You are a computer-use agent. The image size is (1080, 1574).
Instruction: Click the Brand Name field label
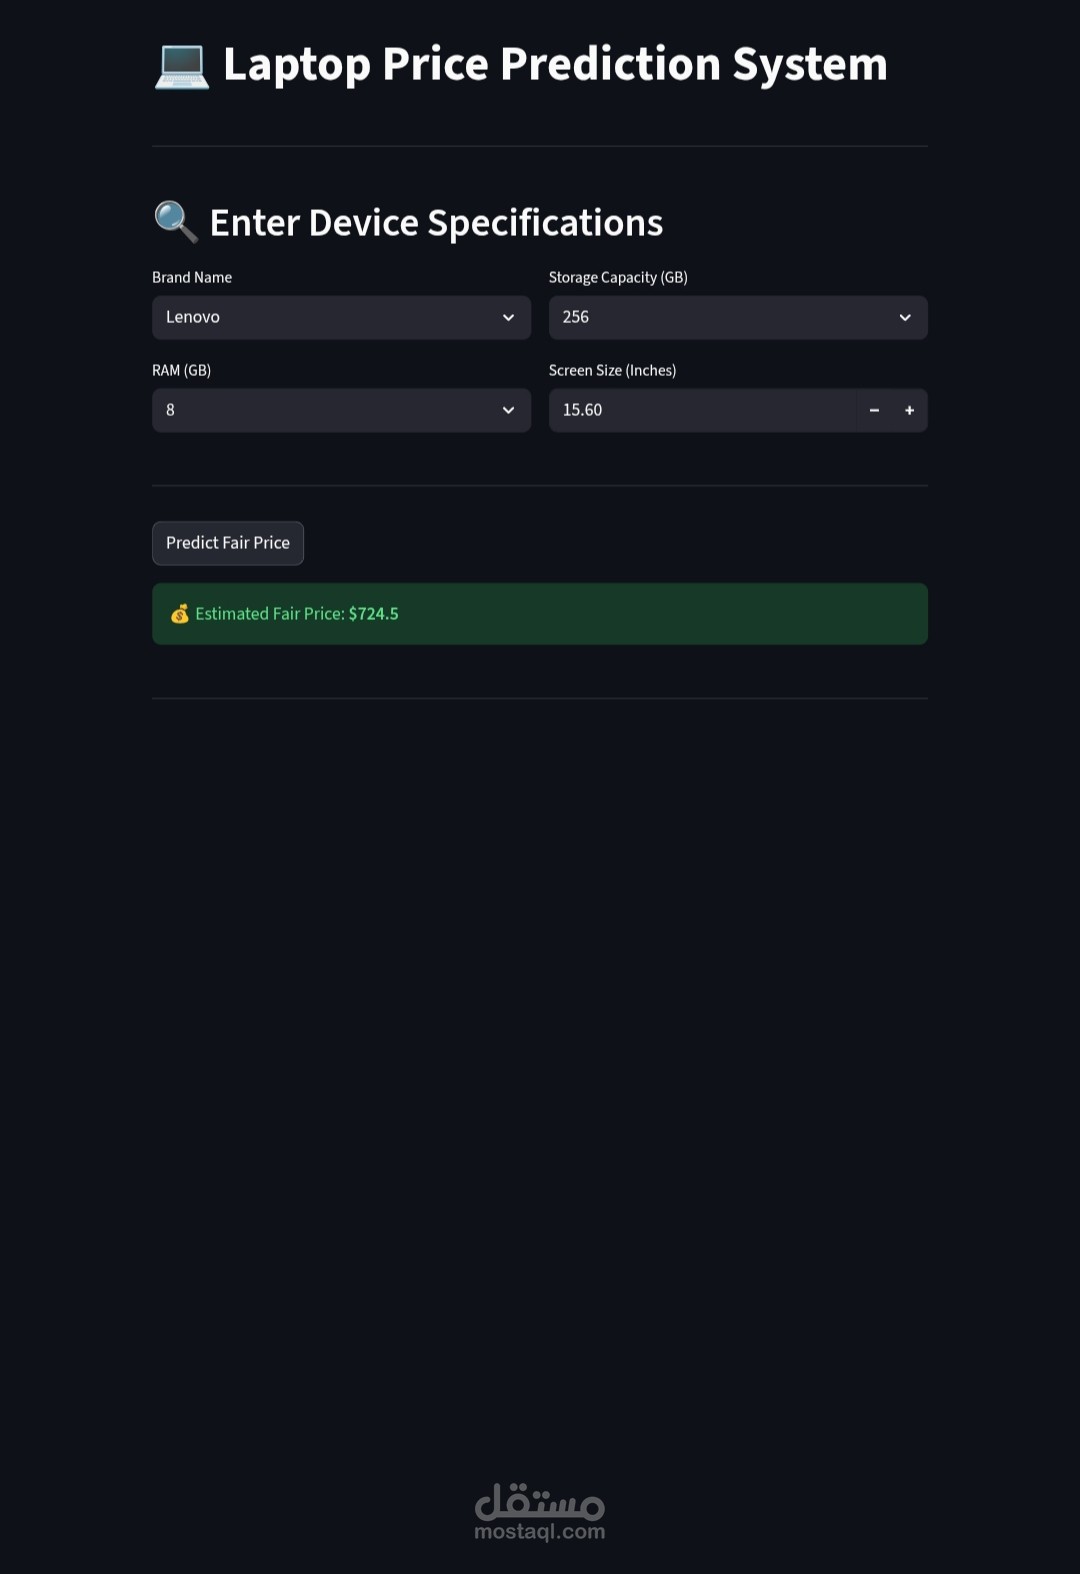click(x=192, y=277)
